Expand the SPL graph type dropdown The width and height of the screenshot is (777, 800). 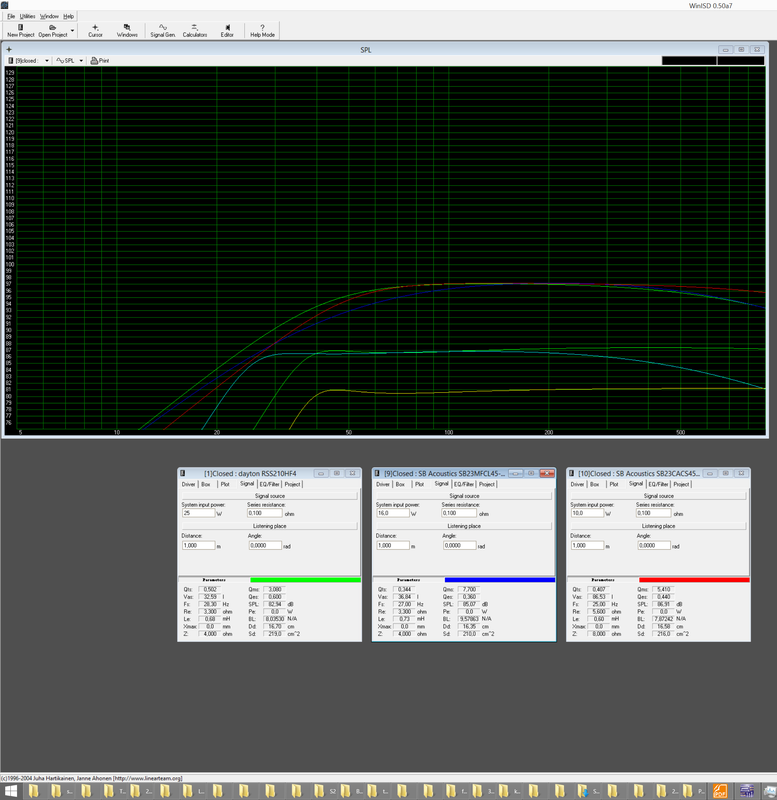click(x=81, y=60)
